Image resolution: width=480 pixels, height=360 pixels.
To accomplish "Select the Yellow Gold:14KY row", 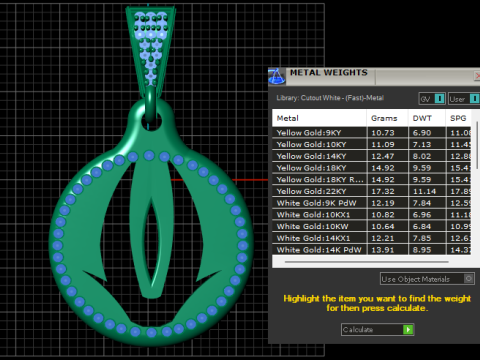I will tap(372, 156).
